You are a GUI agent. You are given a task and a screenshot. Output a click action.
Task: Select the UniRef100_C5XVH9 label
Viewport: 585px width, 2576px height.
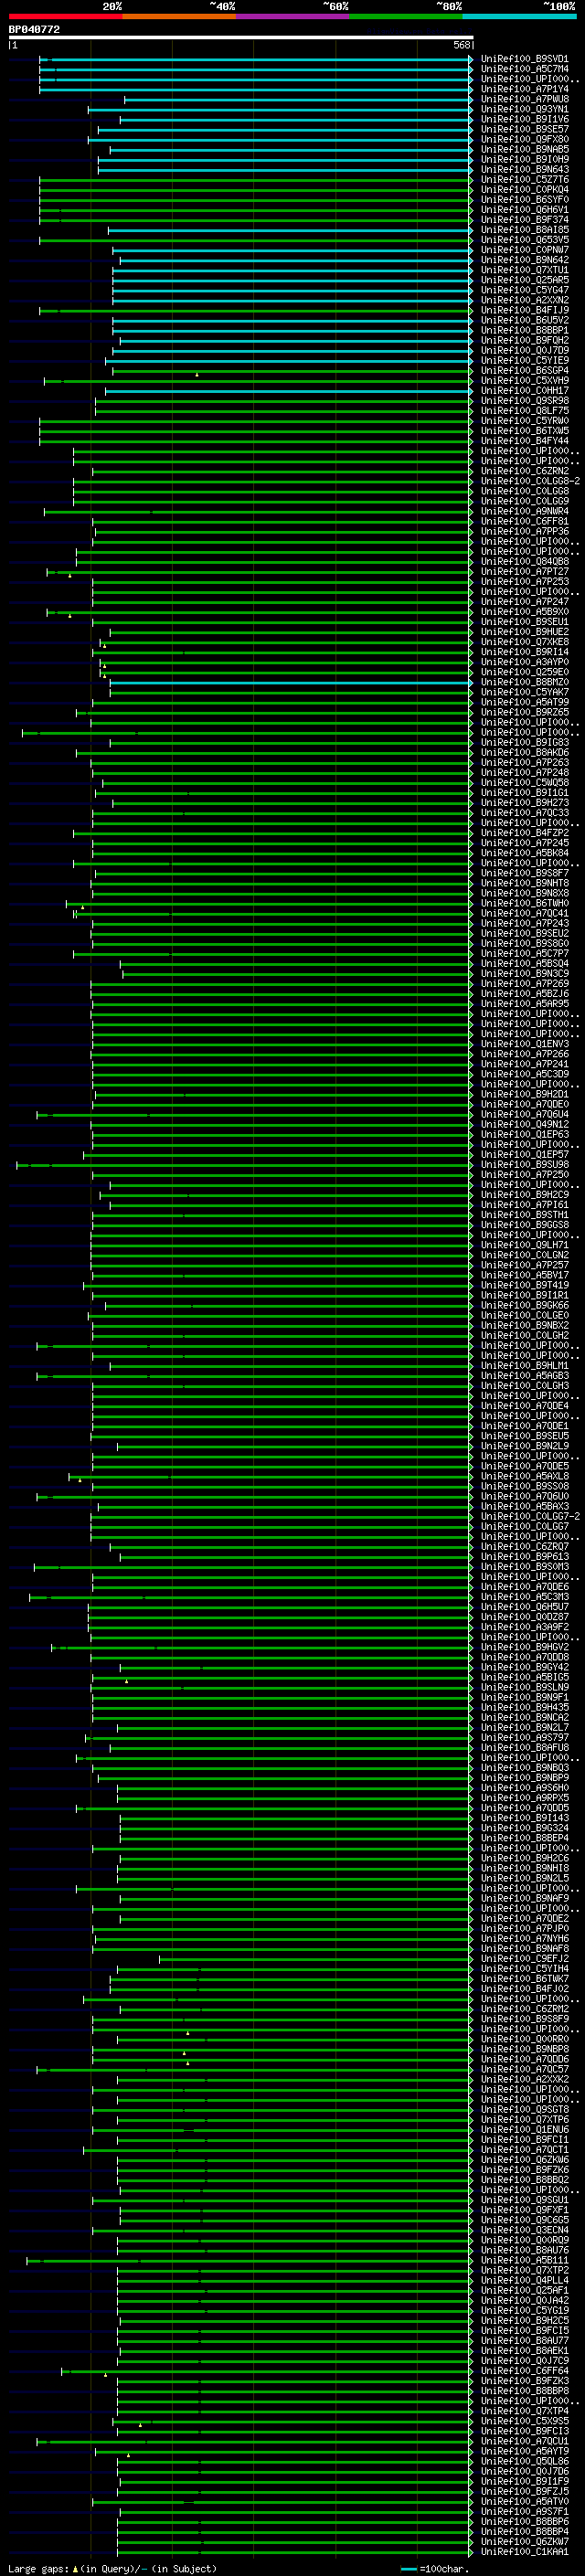pyautogui.click(x=524, y=380)
